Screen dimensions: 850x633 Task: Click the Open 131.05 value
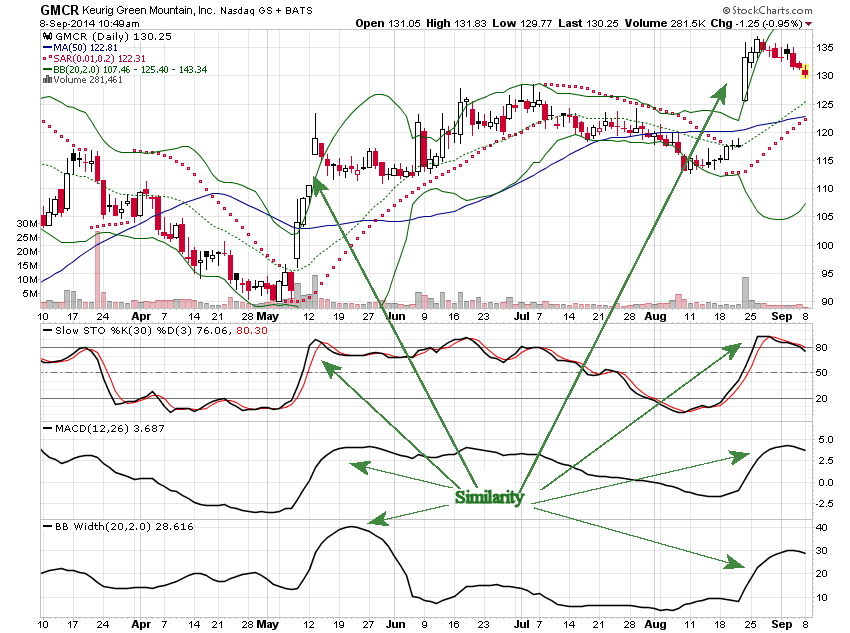tap(388, 23)
